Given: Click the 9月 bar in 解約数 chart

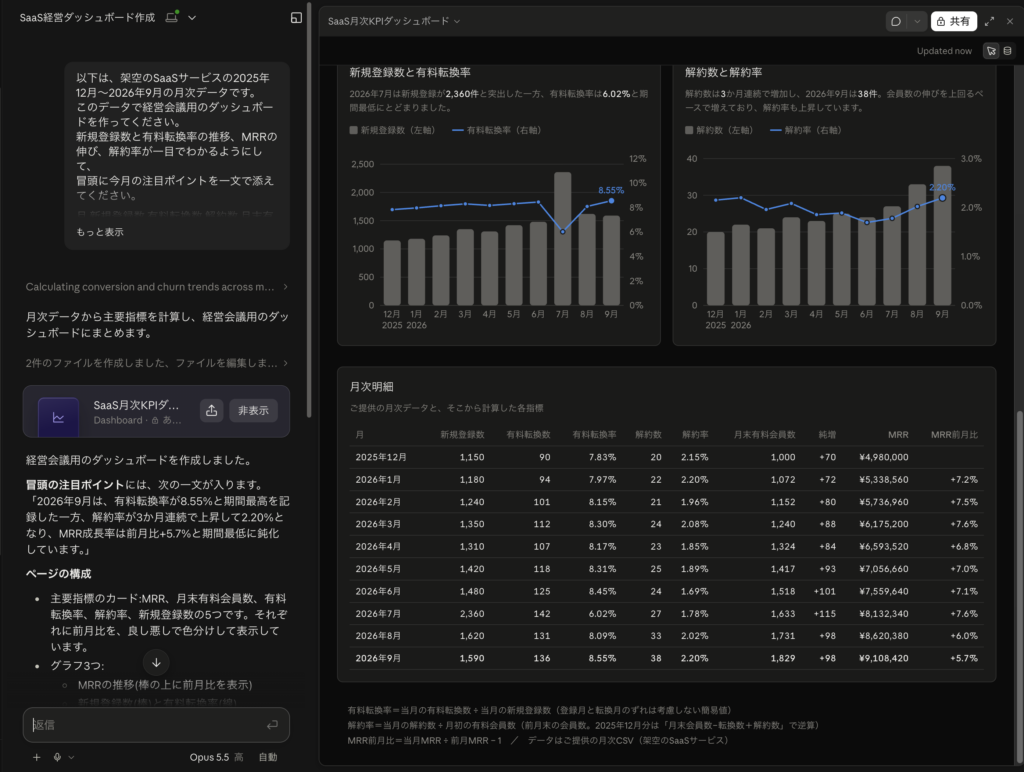Looking at the screenshot, I should (942, 235).
